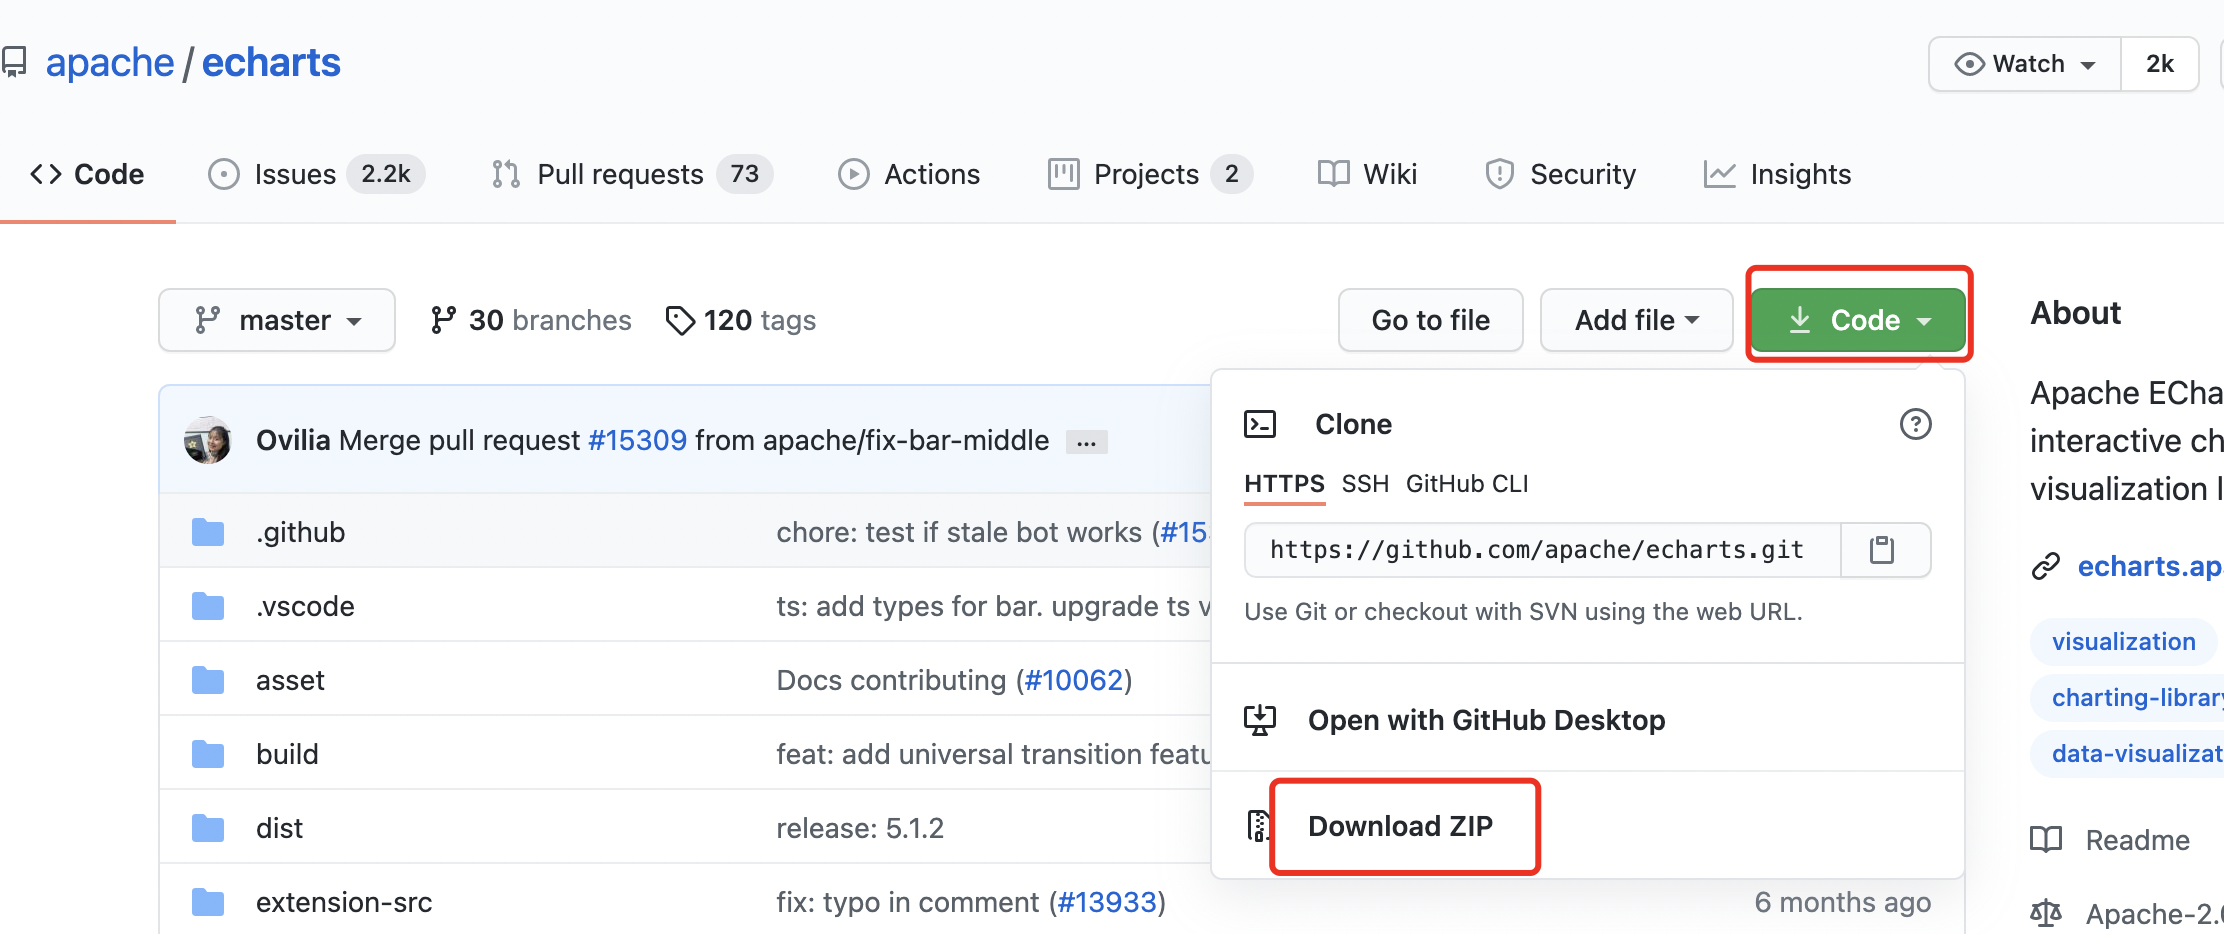
Task: Open the Actions tab
Action: [x=909, y=174]
